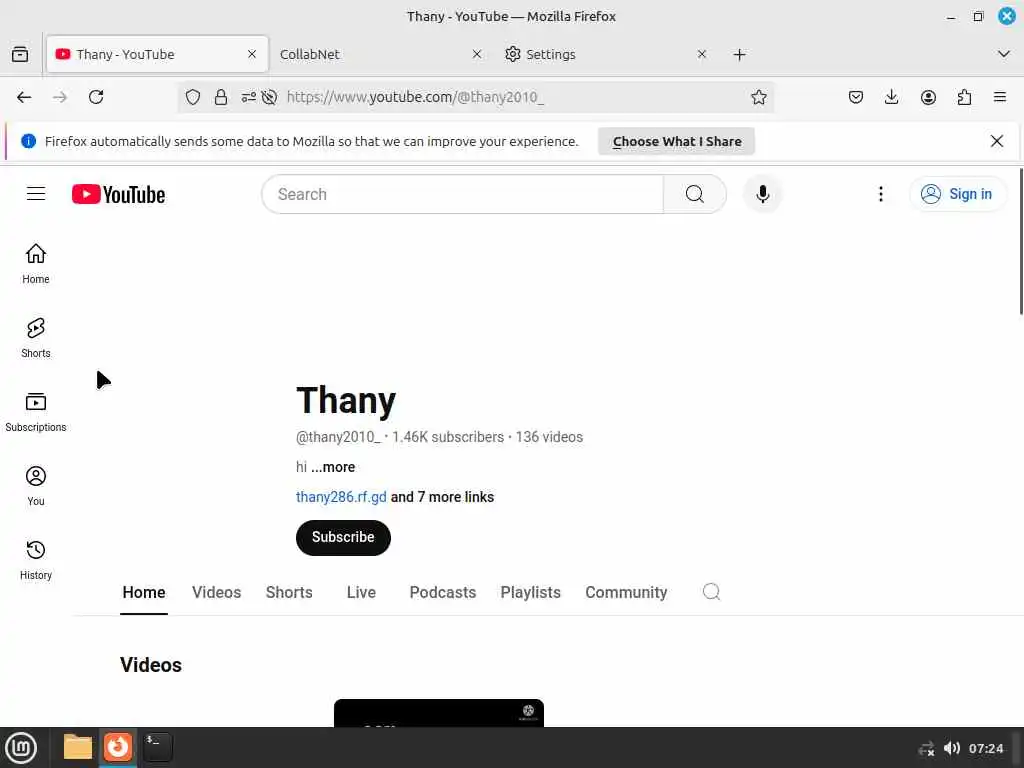Screen dimensions: 1024x768
Task: Open Shorts in YouTube sidebar
Action: [36, 338]
